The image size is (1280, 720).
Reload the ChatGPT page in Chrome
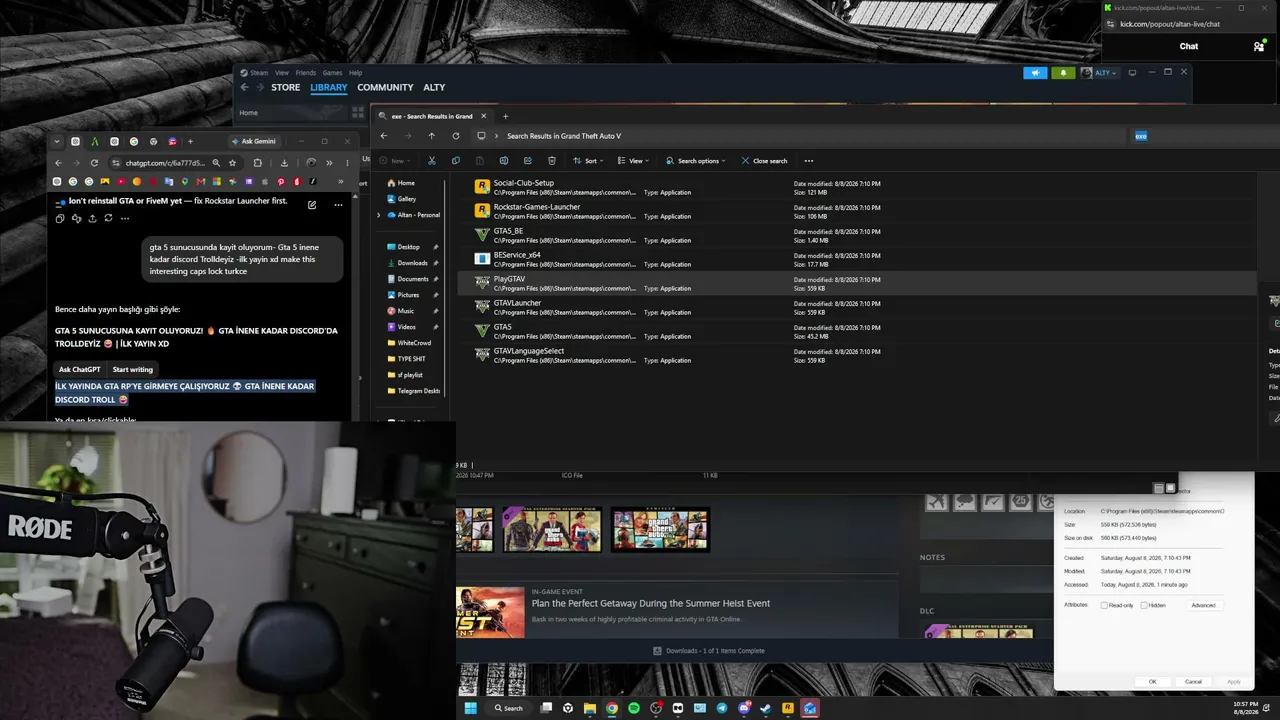[94, 163]
